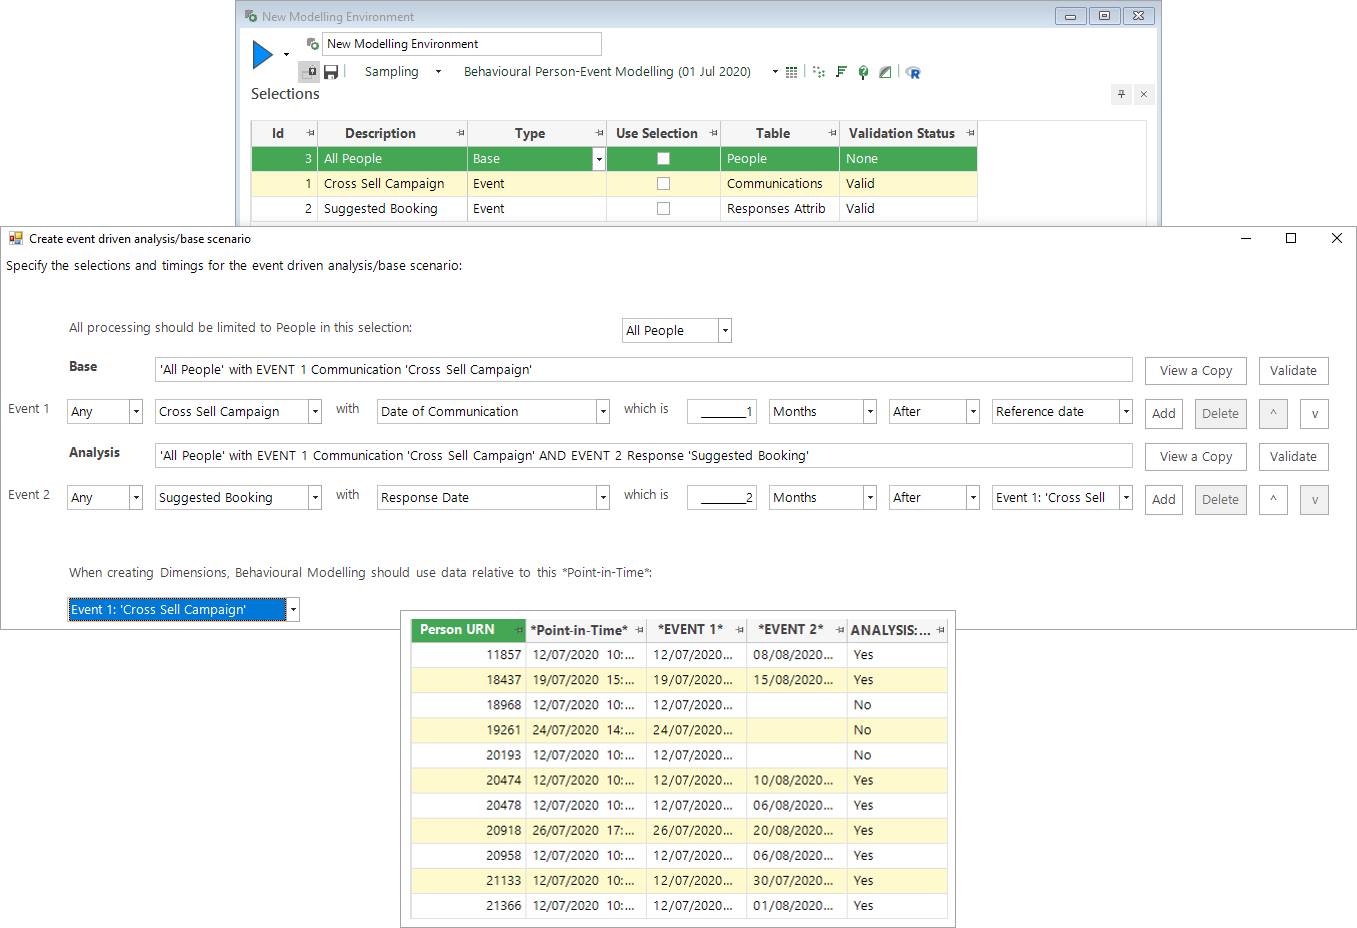The width and height of the screenshot is (1357, 928).
Task: Click the Person URN column header
Action: [468, 630]
